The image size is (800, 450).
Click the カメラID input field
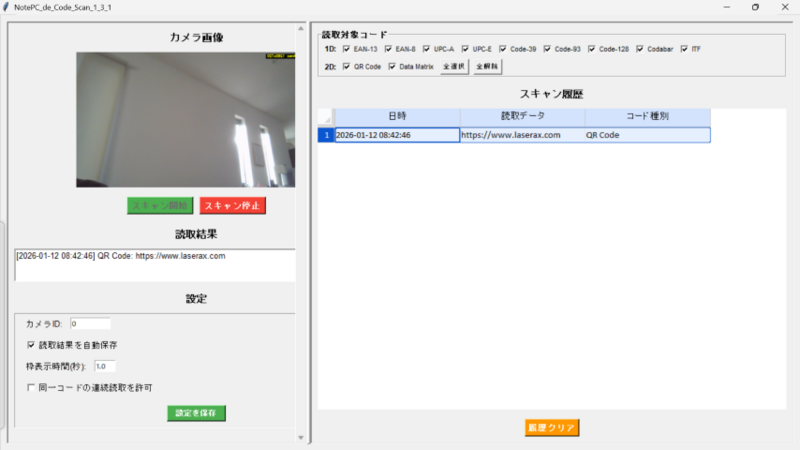click(x=90, y=323)
